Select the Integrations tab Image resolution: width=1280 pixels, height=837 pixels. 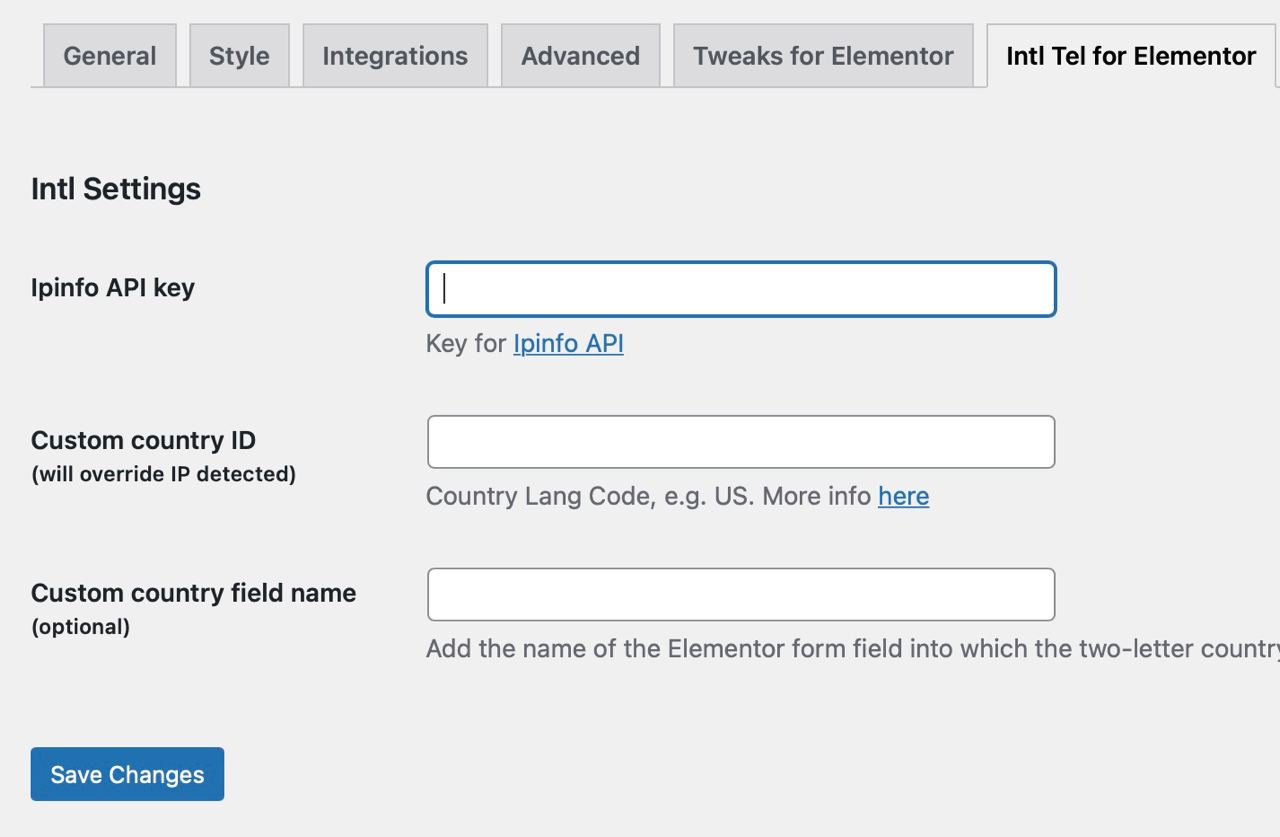395,56
